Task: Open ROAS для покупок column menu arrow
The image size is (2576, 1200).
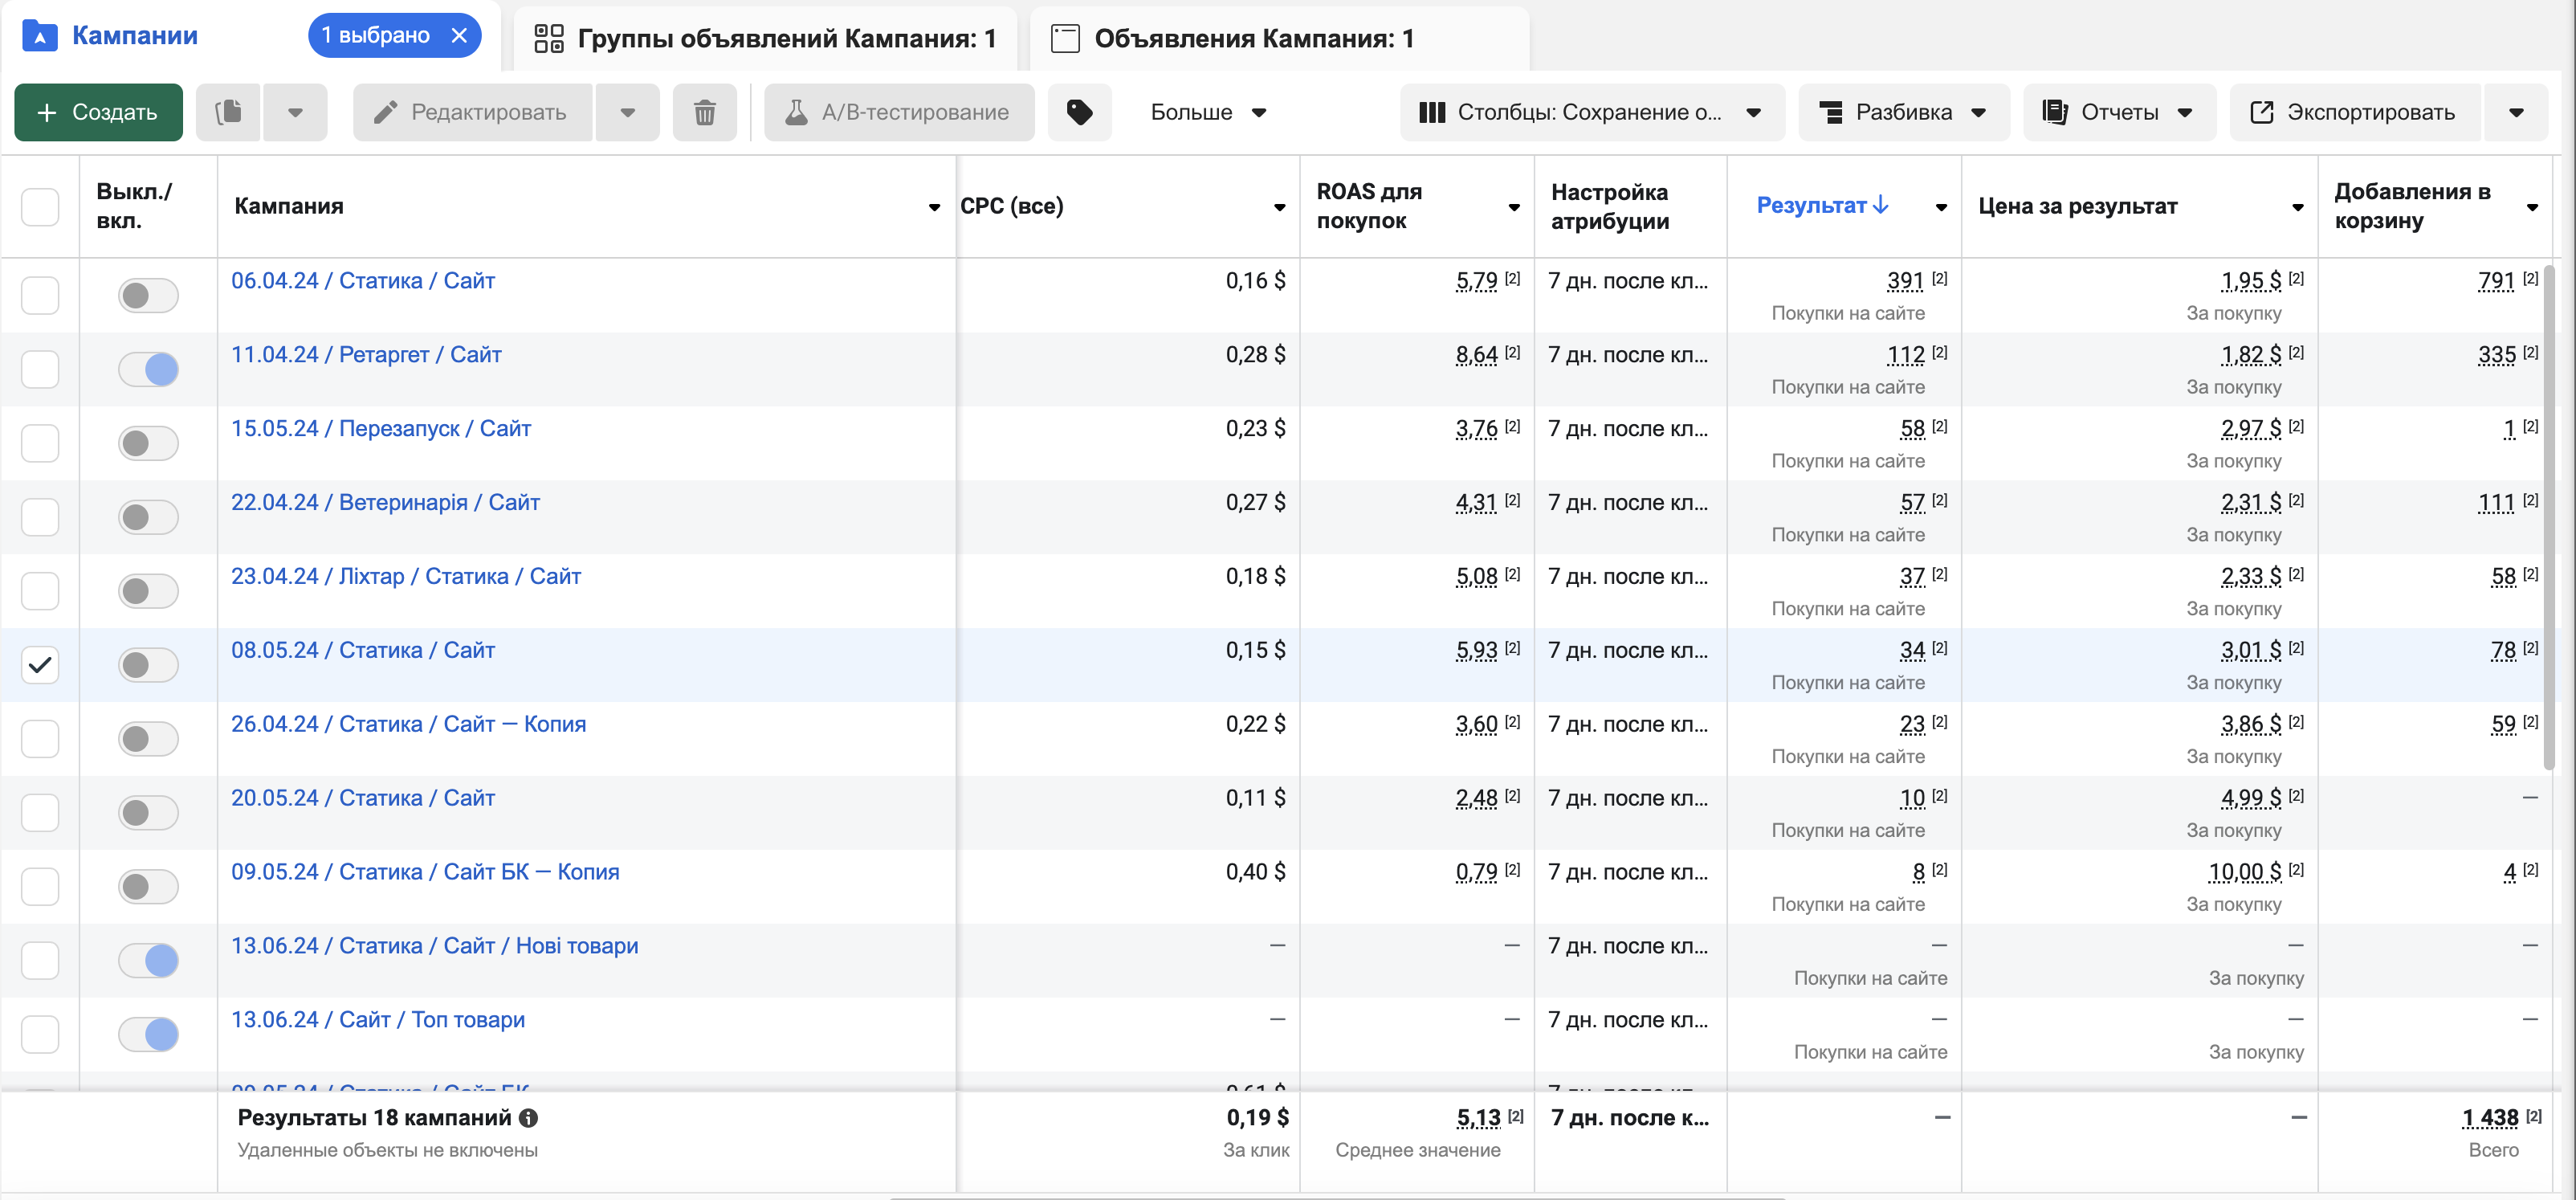Action: coord(1514,207)
